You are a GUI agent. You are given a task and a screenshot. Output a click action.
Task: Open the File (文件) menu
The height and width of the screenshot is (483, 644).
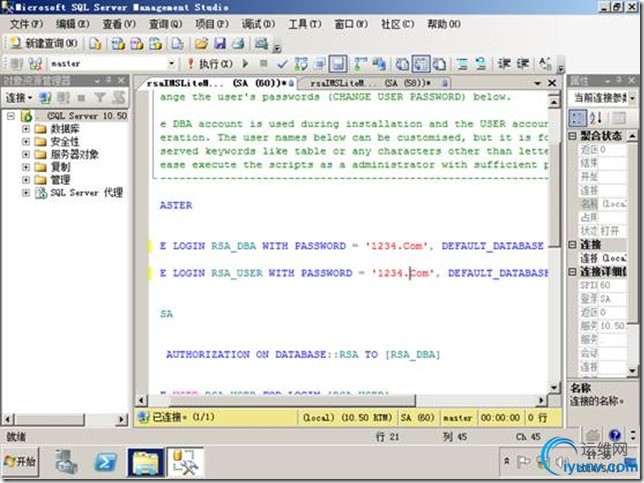click(x=26, y=24)
